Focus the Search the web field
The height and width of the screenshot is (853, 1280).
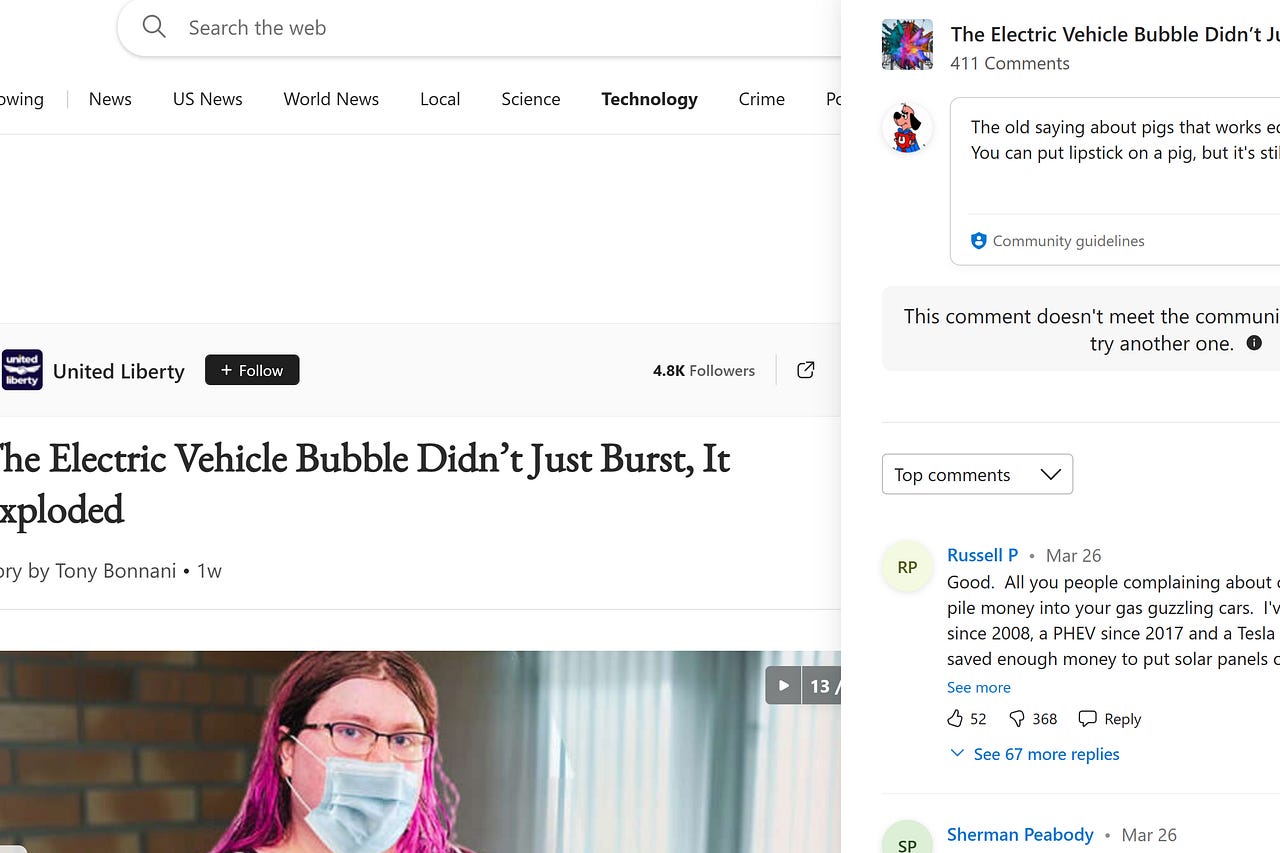[480, 28]
